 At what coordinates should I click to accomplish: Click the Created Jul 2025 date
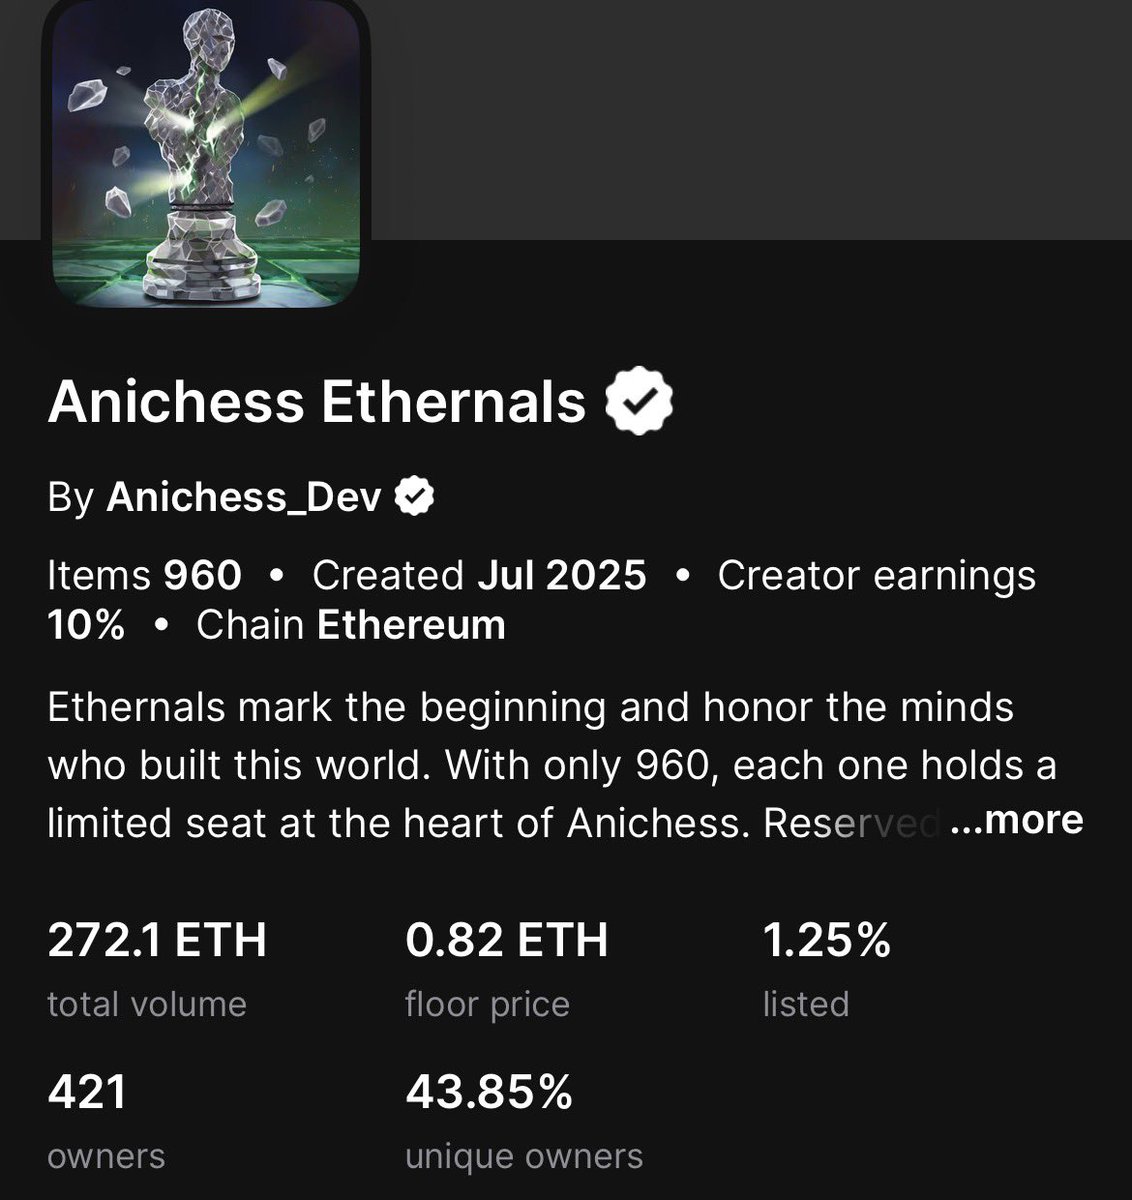[x=479, y=576]
